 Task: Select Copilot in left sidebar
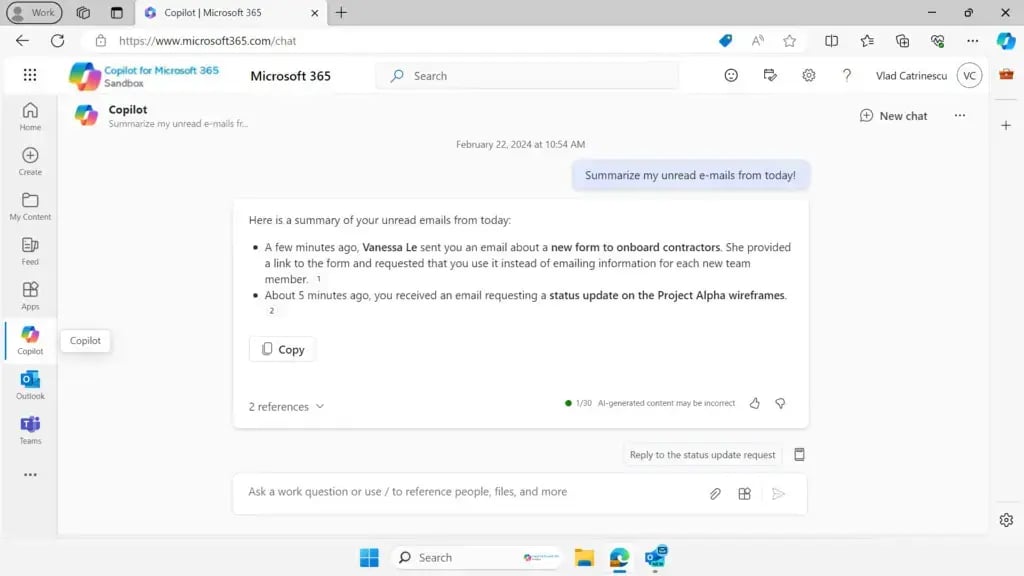[x=30, y=340]
